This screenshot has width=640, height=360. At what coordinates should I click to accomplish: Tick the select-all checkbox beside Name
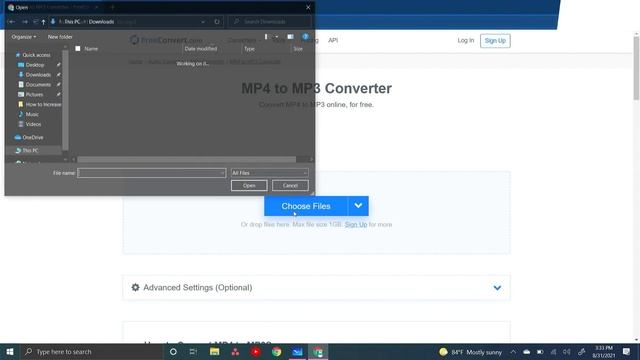[x=78, y=49]
